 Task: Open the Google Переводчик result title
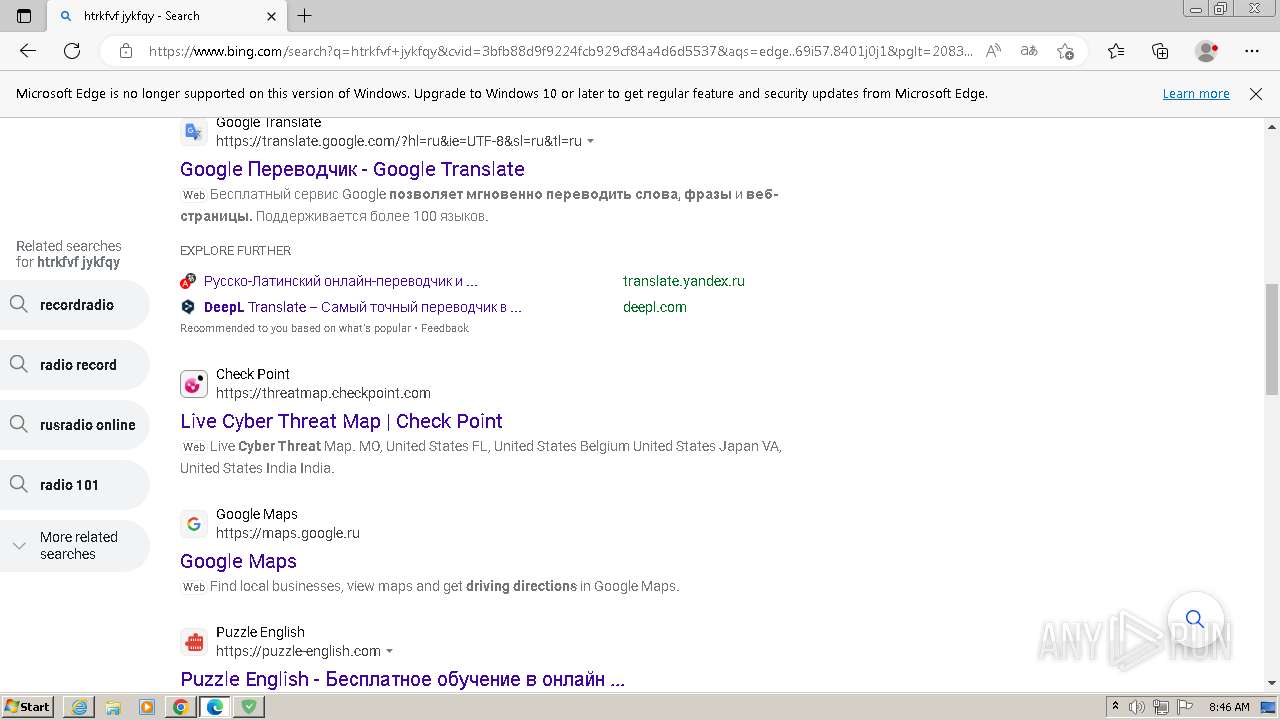pyautogui.click(x=352, y=169)
